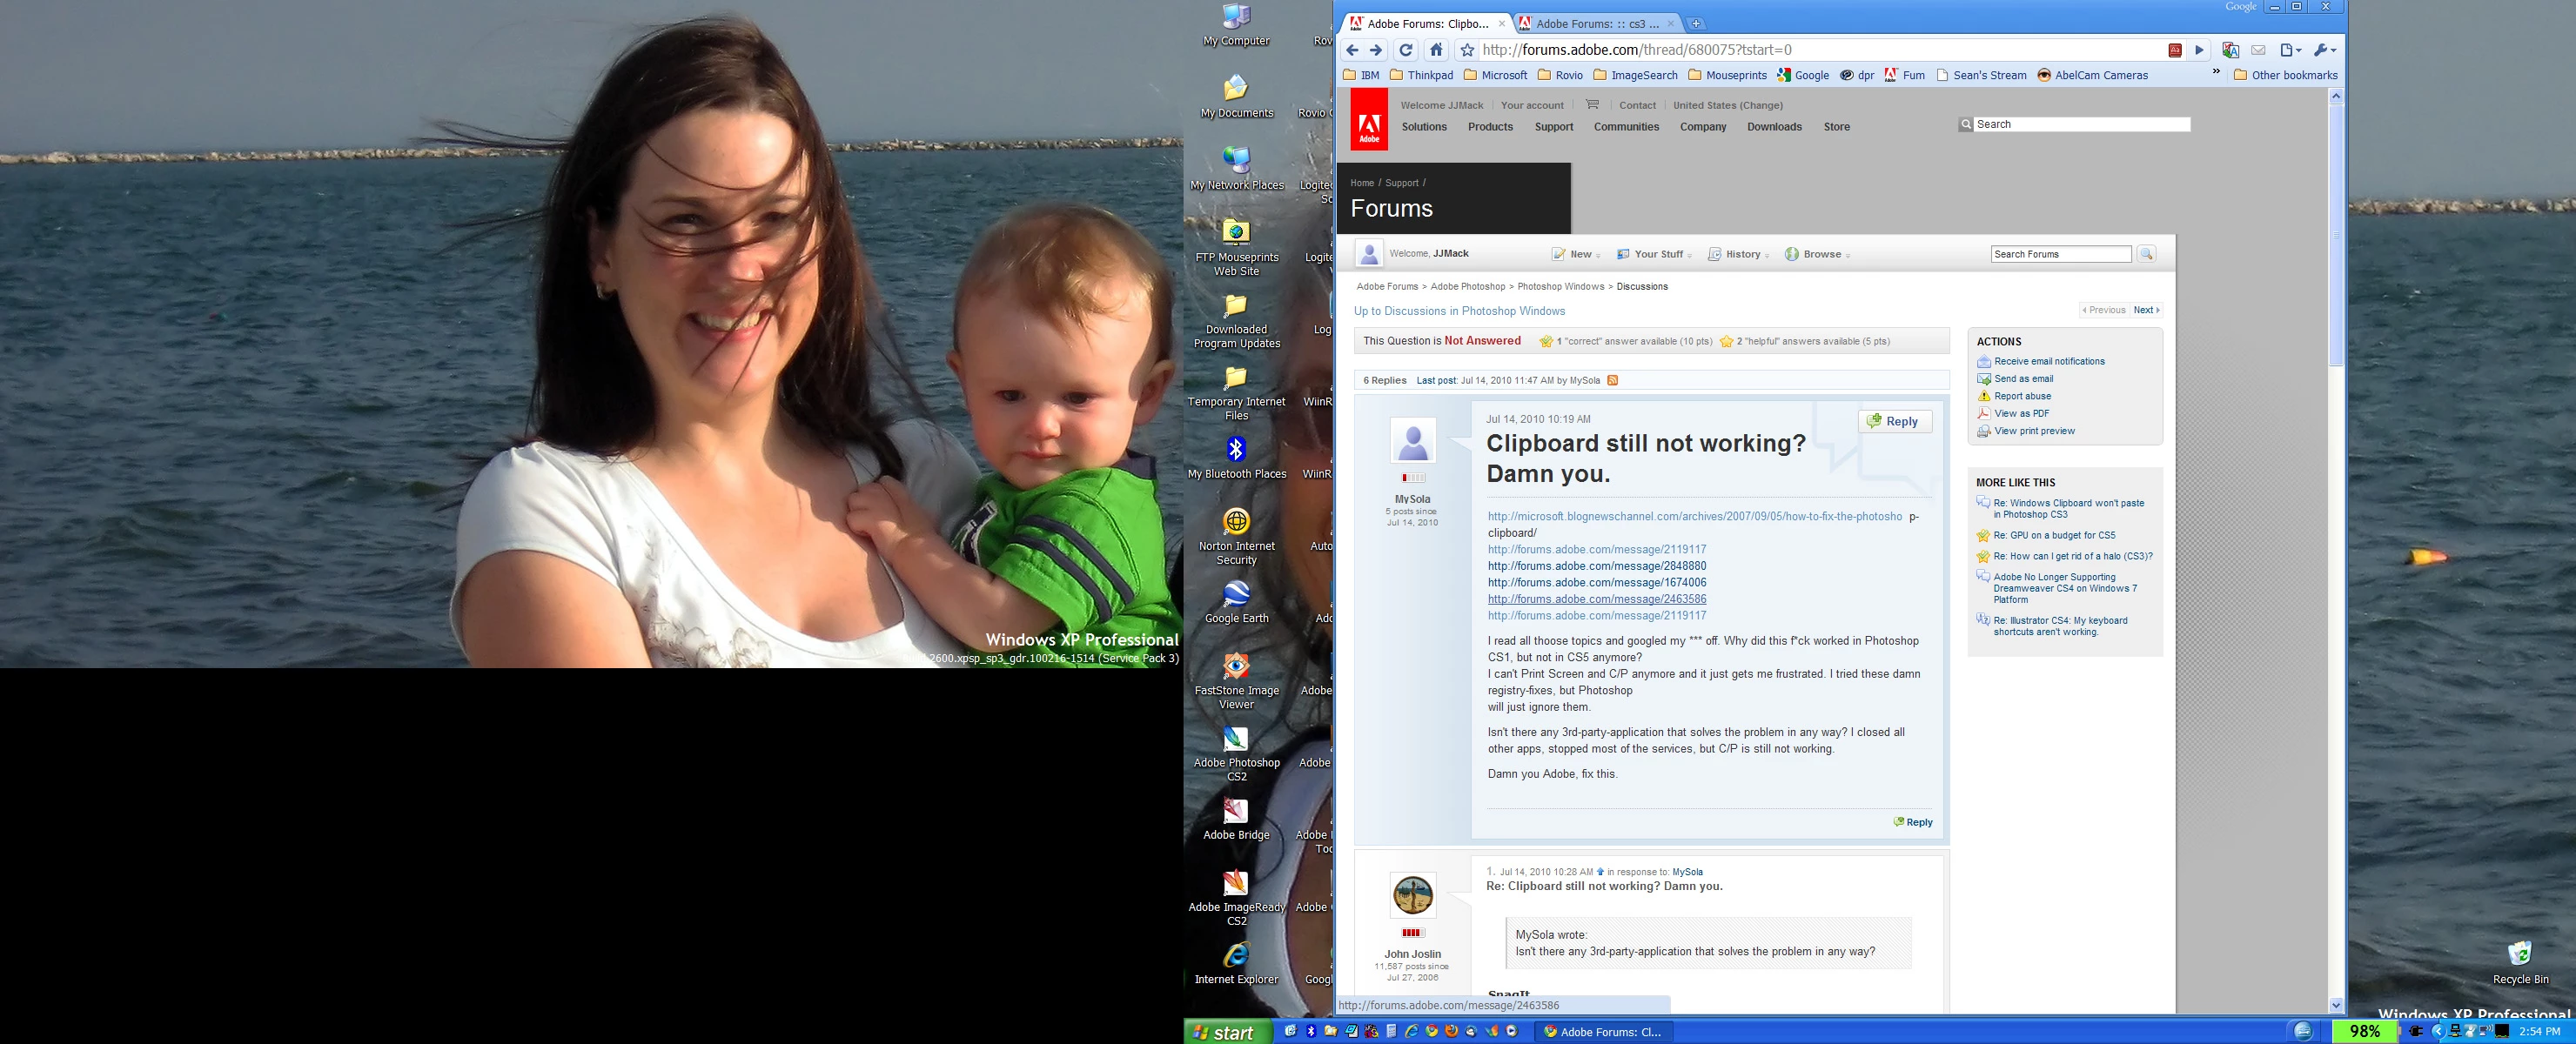Open the page menu dropdown
This screenshot has width=2576, height=1044.
click(x=2290, y=50)
